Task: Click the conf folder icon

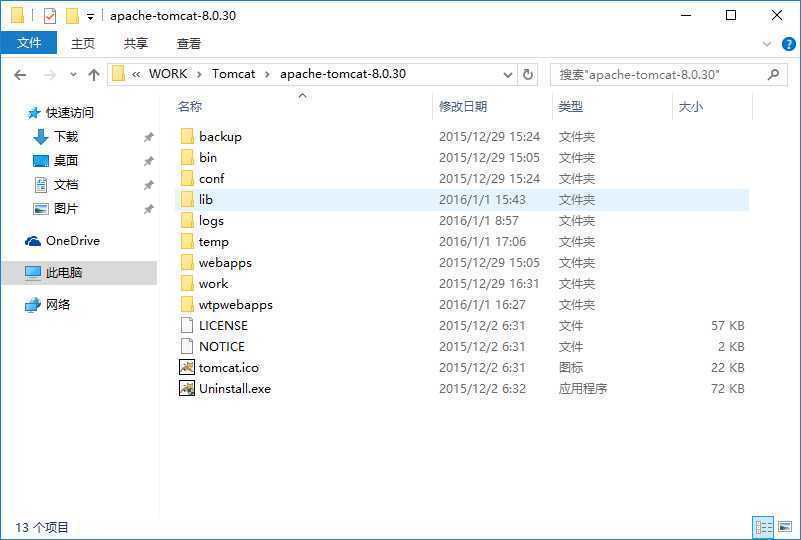Action: pos(187,178)
